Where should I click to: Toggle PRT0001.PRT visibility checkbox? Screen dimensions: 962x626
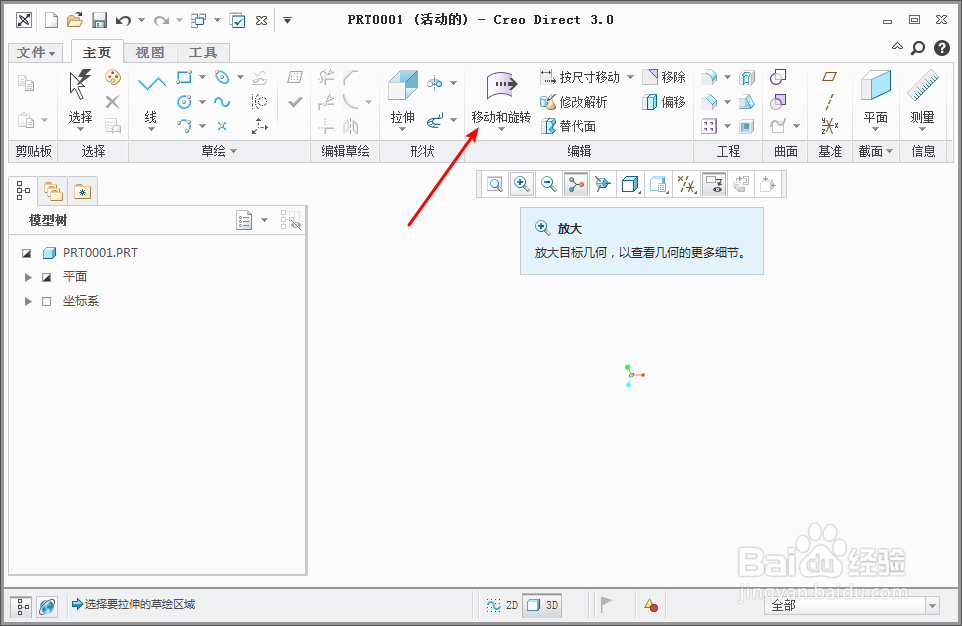[x=26, y=253]
